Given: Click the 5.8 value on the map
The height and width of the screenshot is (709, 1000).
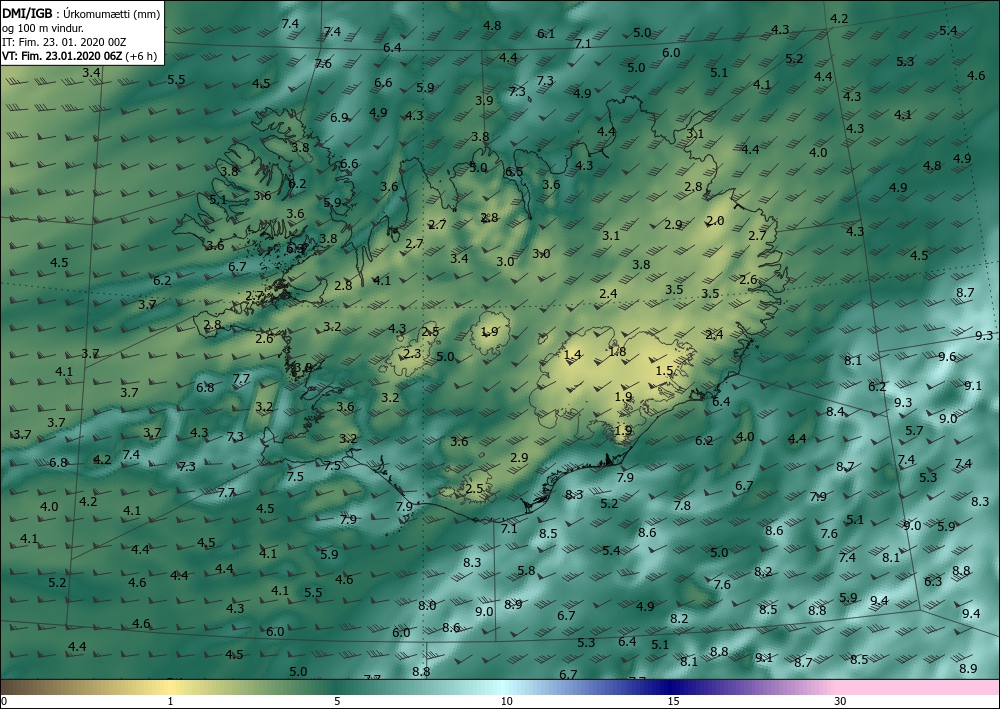Looking at the screenshot, I should pos(526,571).
